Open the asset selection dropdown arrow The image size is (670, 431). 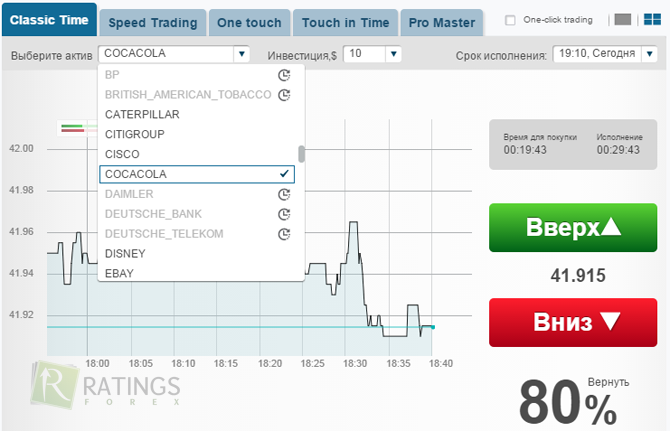[x=241, y=54]
